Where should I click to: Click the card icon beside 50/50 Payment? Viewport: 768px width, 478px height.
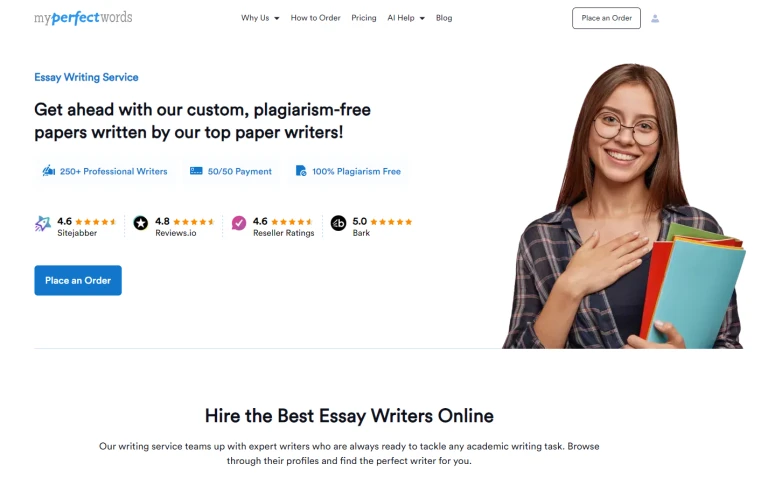point(196,171)
